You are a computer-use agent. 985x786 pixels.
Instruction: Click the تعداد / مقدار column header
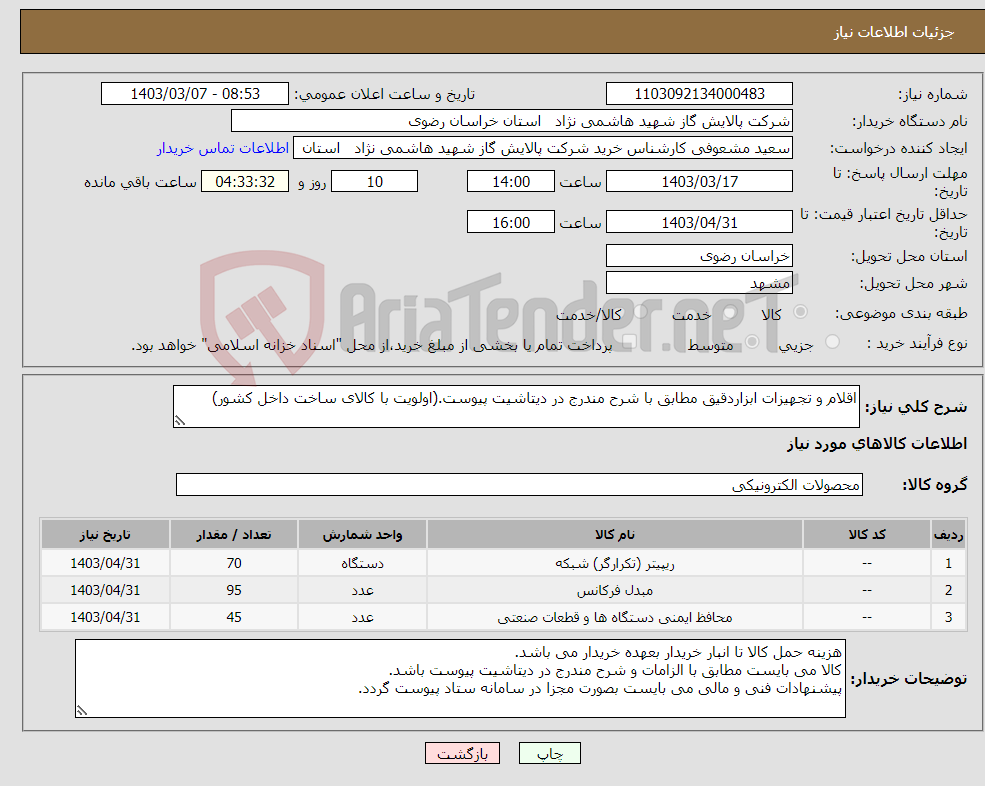point(234,534)
